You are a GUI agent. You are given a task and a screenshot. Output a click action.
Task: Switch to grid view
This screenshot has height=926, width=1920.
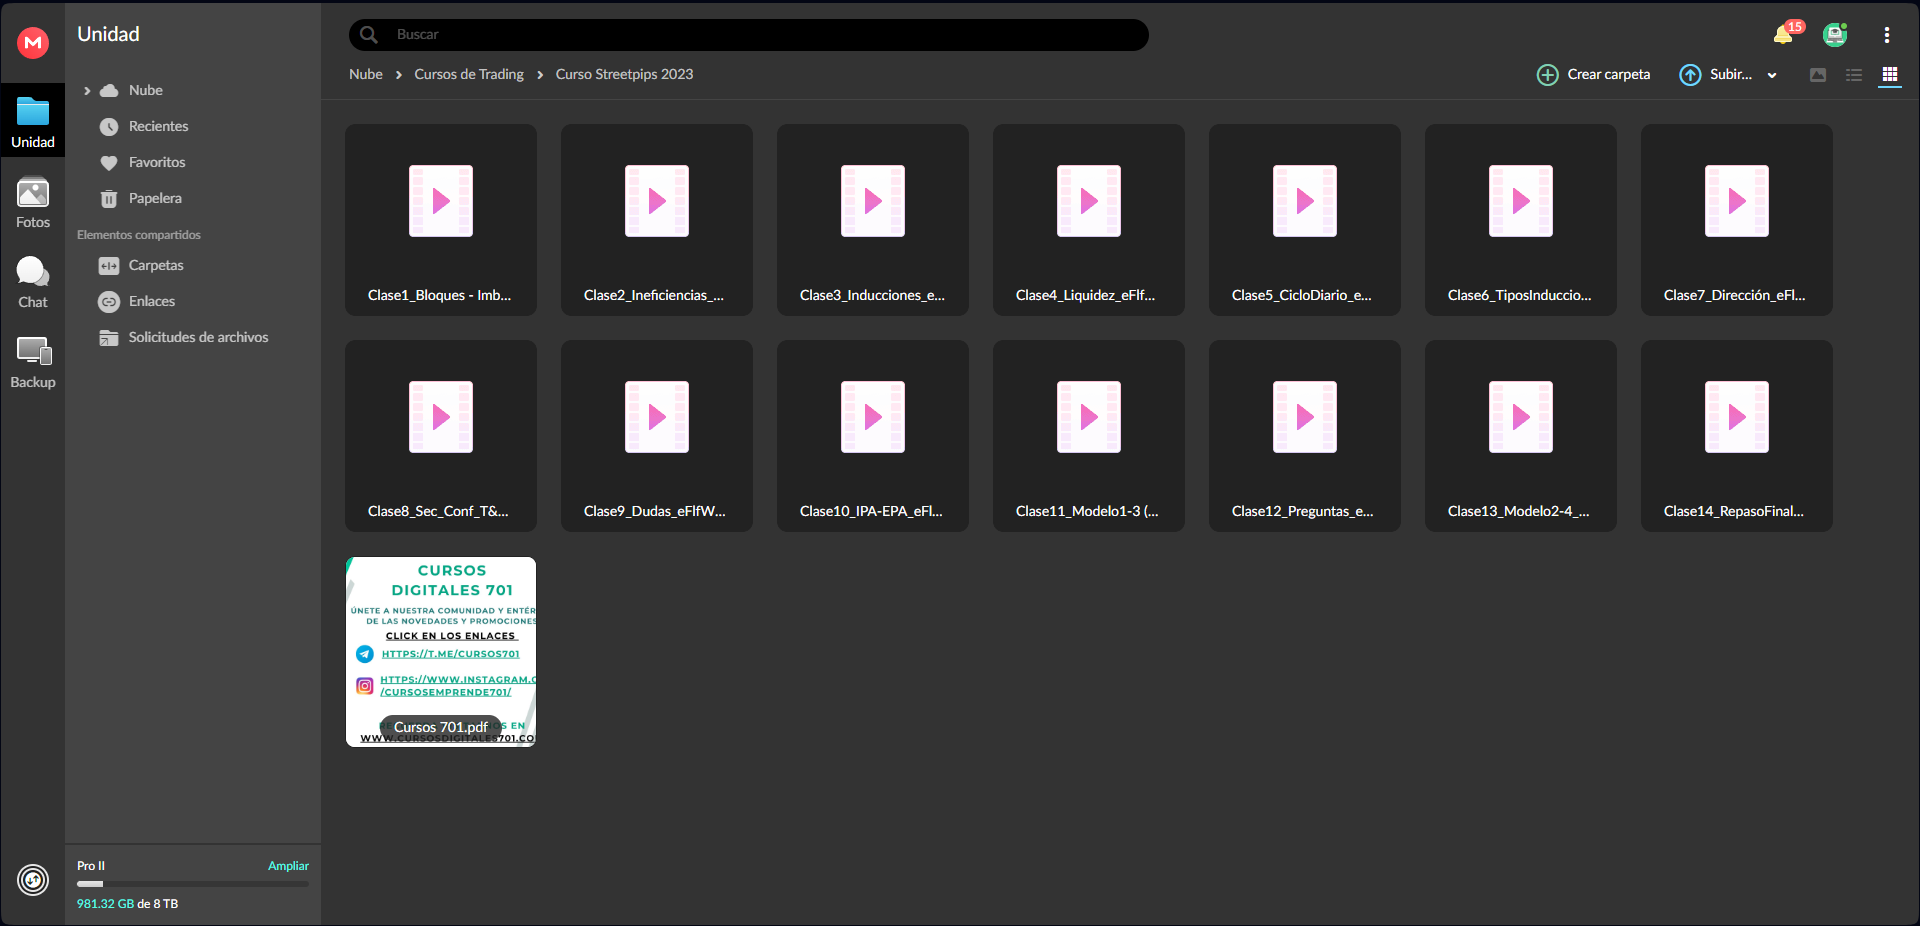click(1890, 75)
